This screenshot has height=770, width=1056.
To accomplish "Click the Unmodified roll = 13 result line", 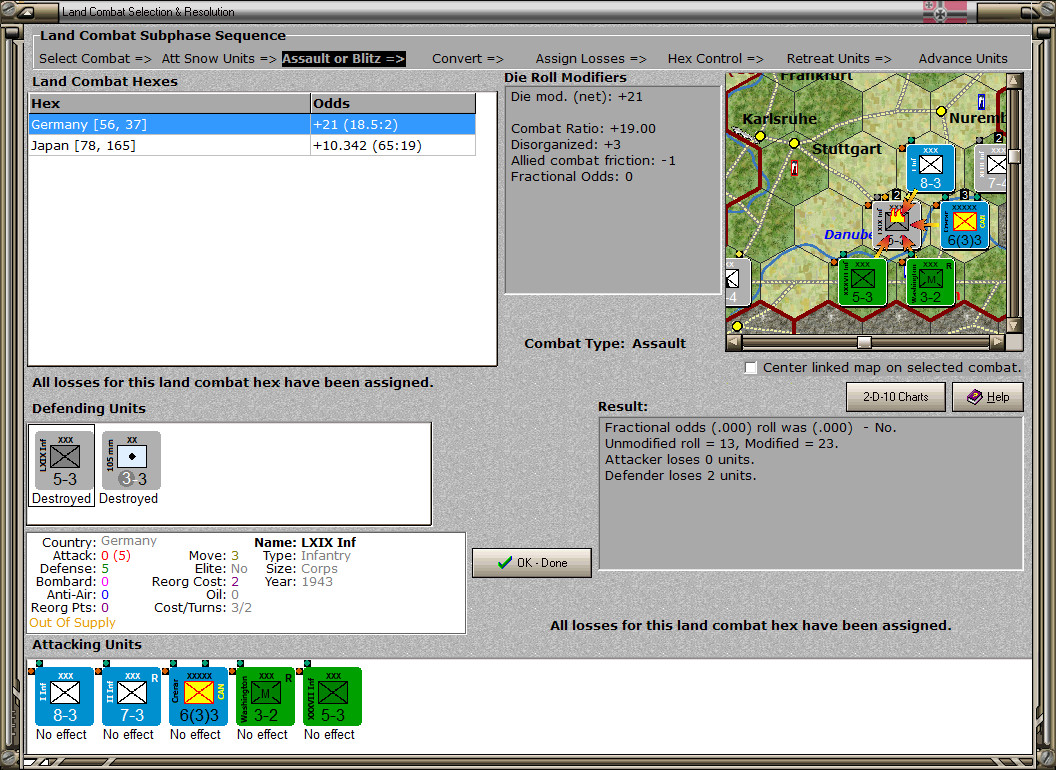I will [x=721, y=443].
